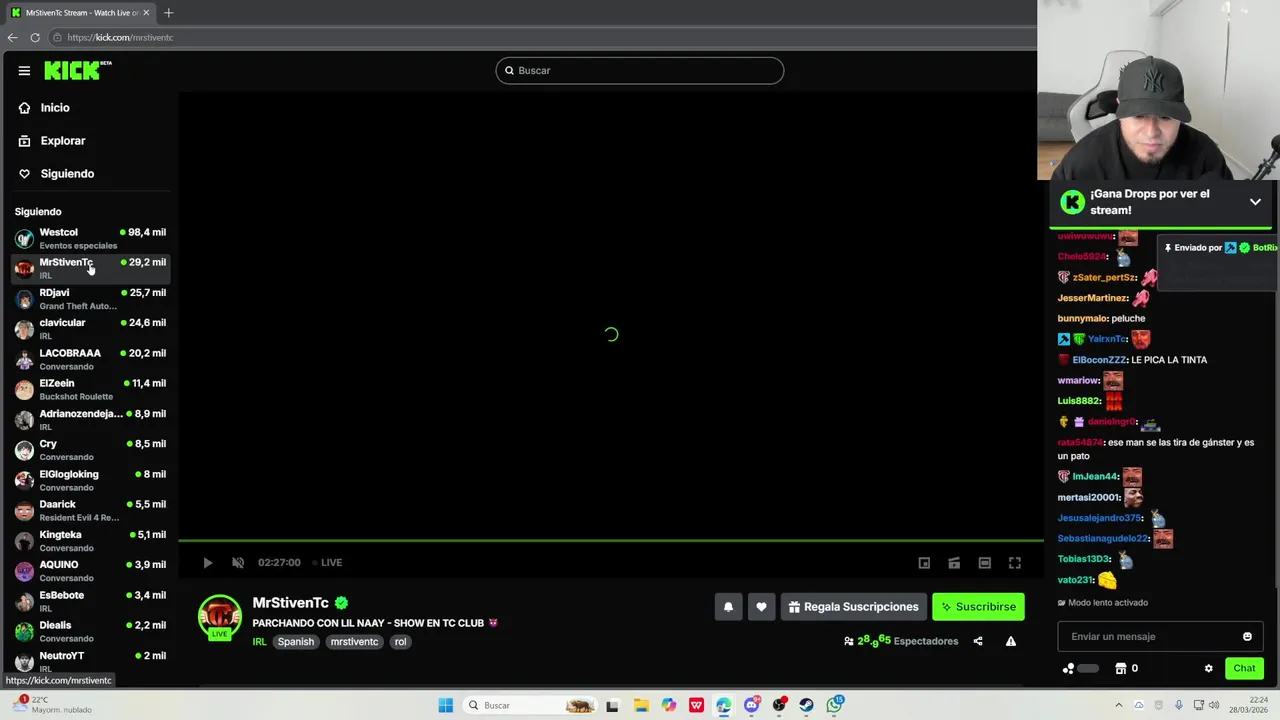Image resolution: width=1280 pixels, height=720 pixels.
Task: Switch player to theater mode
Action: pos(984,563)
